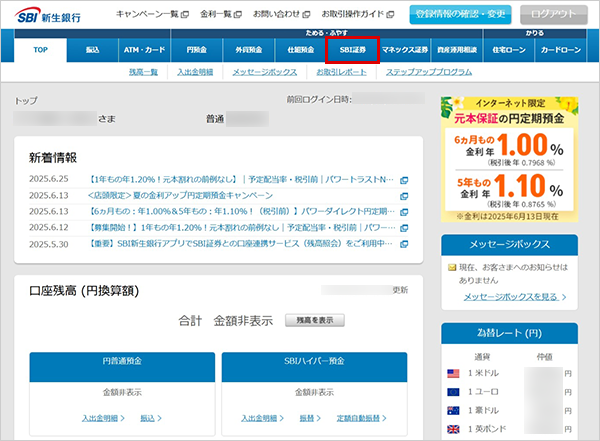600x441 pixels.
Task: Open 振込 link under 円普通預金
Action: tap(151, 418)
